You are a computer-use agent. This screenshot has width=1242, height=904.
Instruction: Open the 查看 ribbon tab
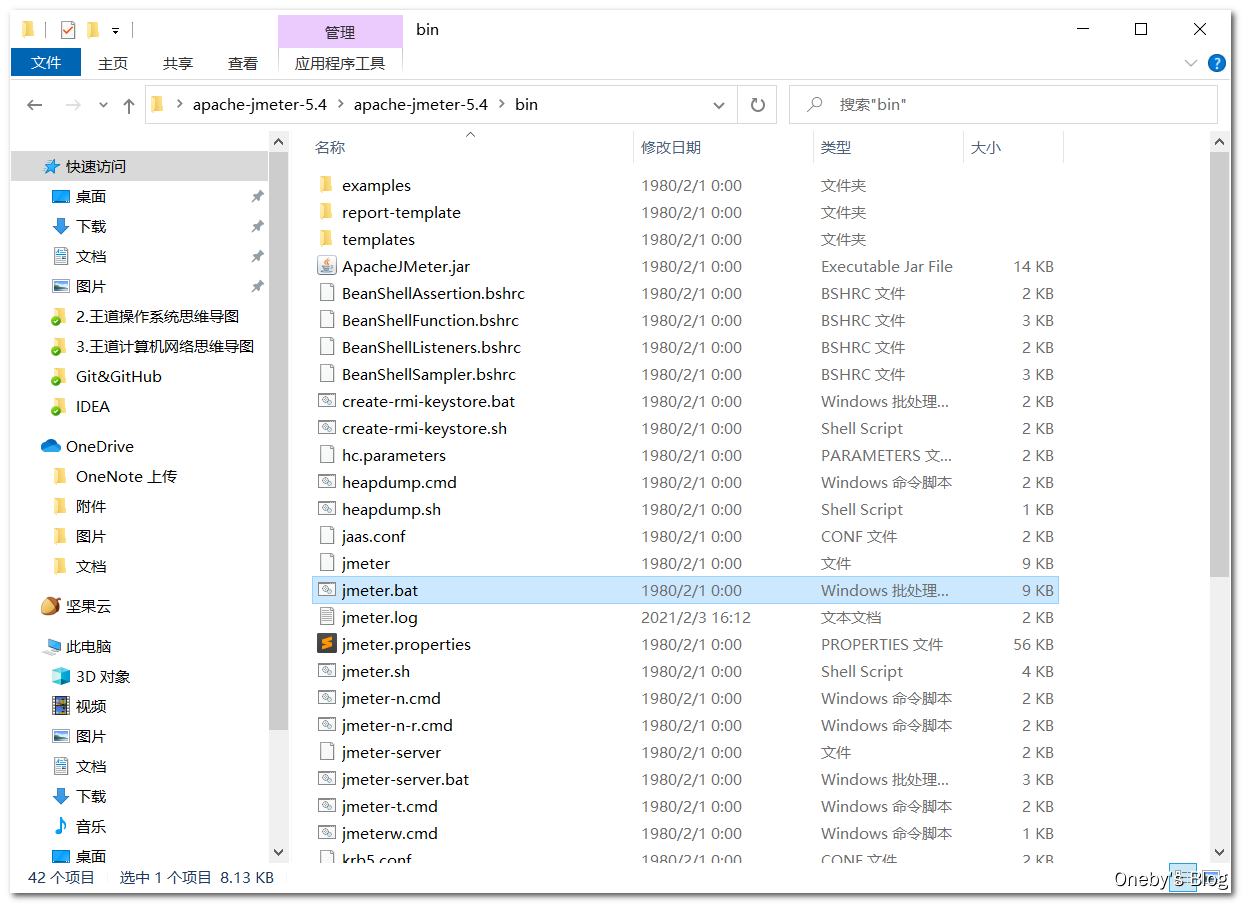click(243, 63)
